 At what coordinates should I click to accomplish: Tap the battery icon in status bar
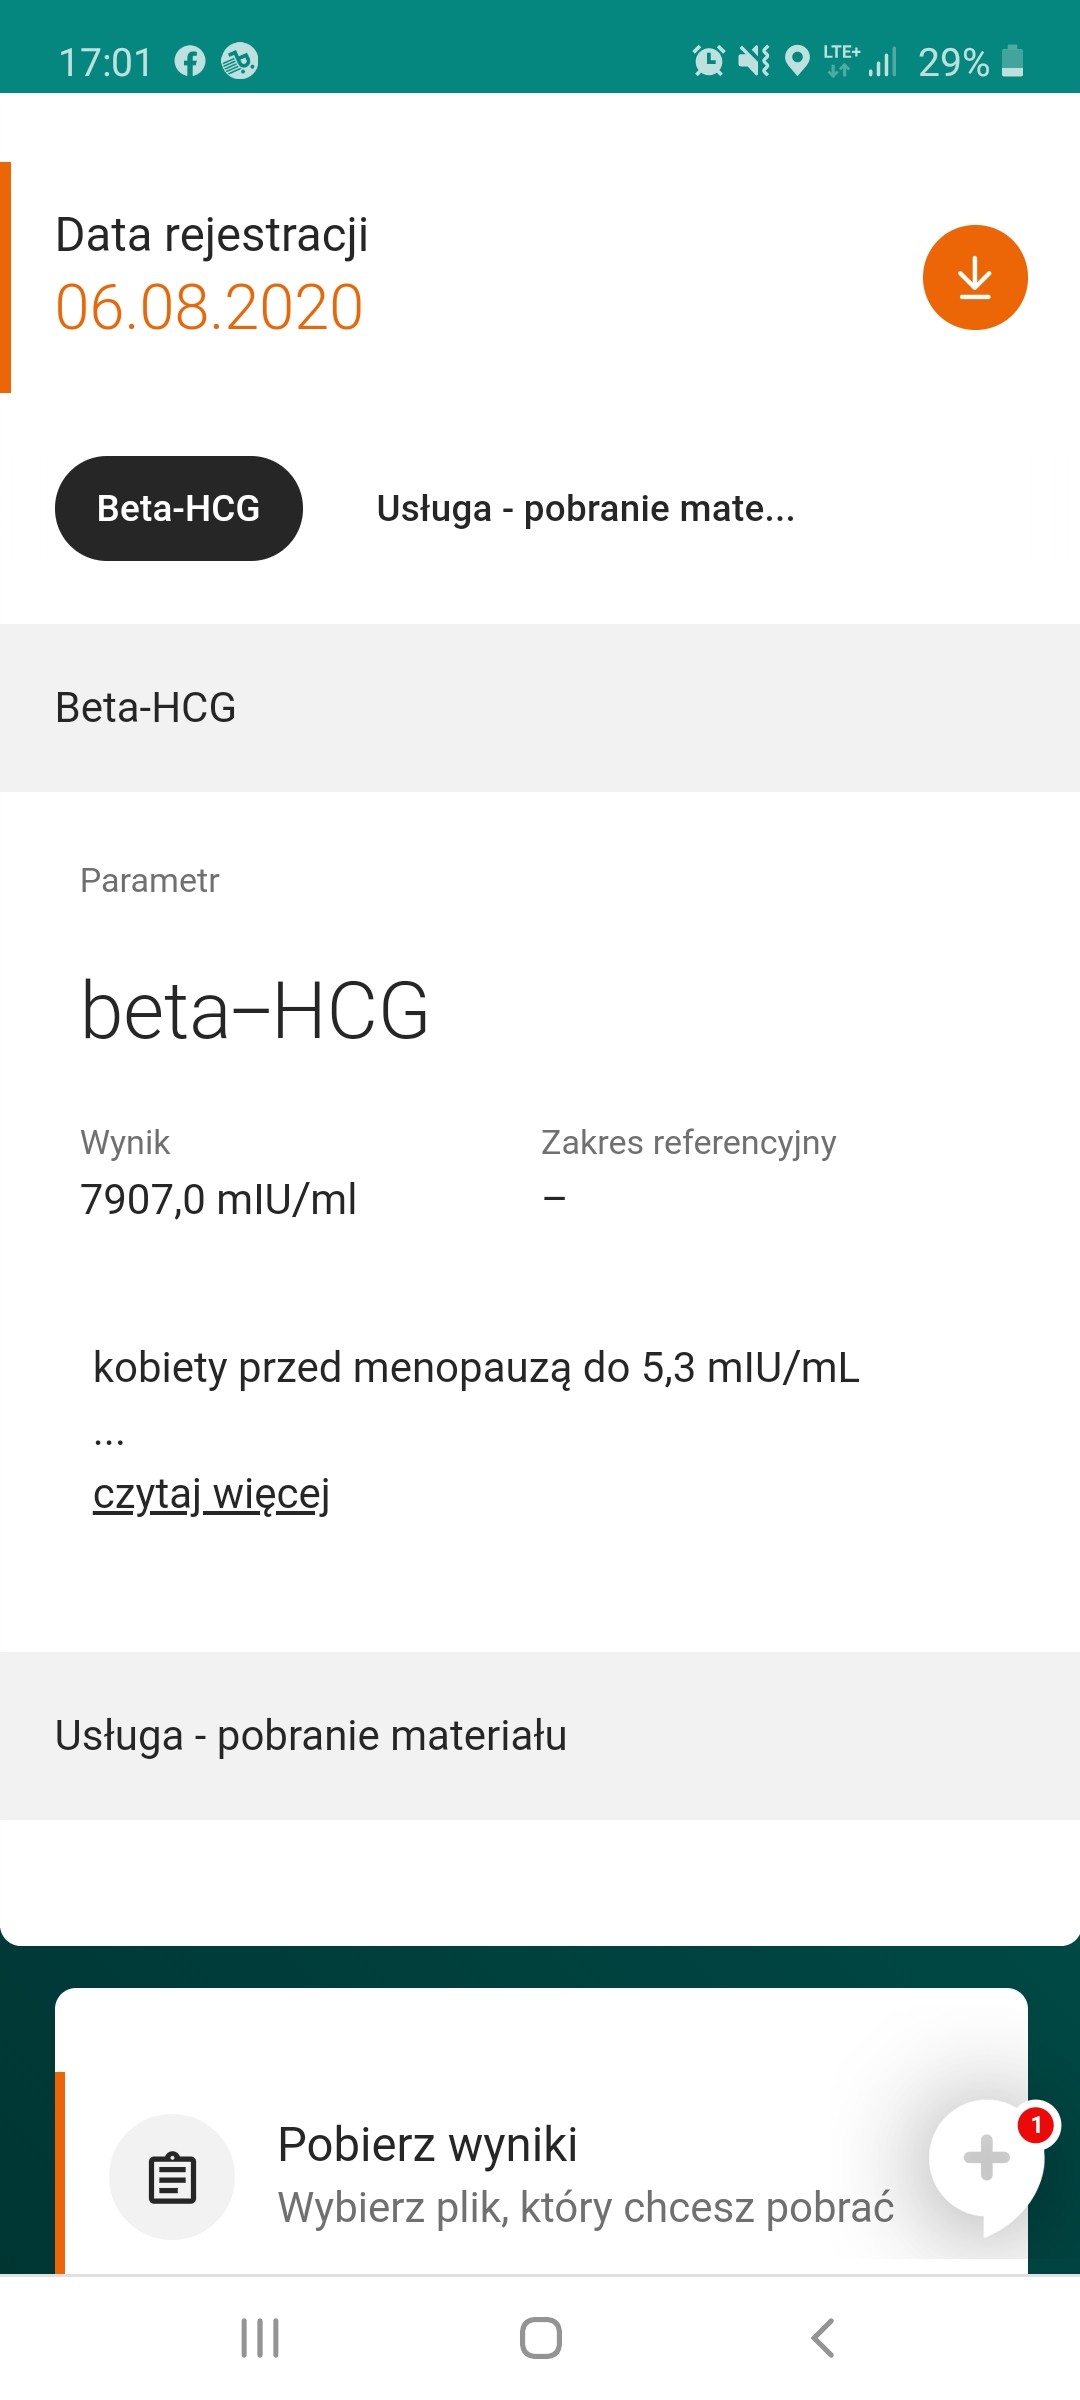tap(1012, 61)
